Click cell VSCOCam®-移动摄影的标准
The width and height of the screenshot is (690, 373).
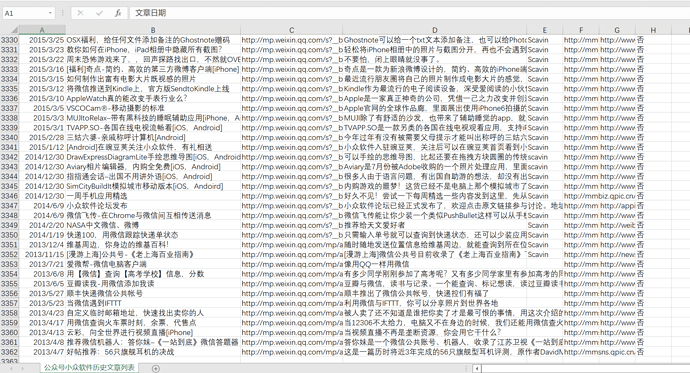tap(153, 108)
